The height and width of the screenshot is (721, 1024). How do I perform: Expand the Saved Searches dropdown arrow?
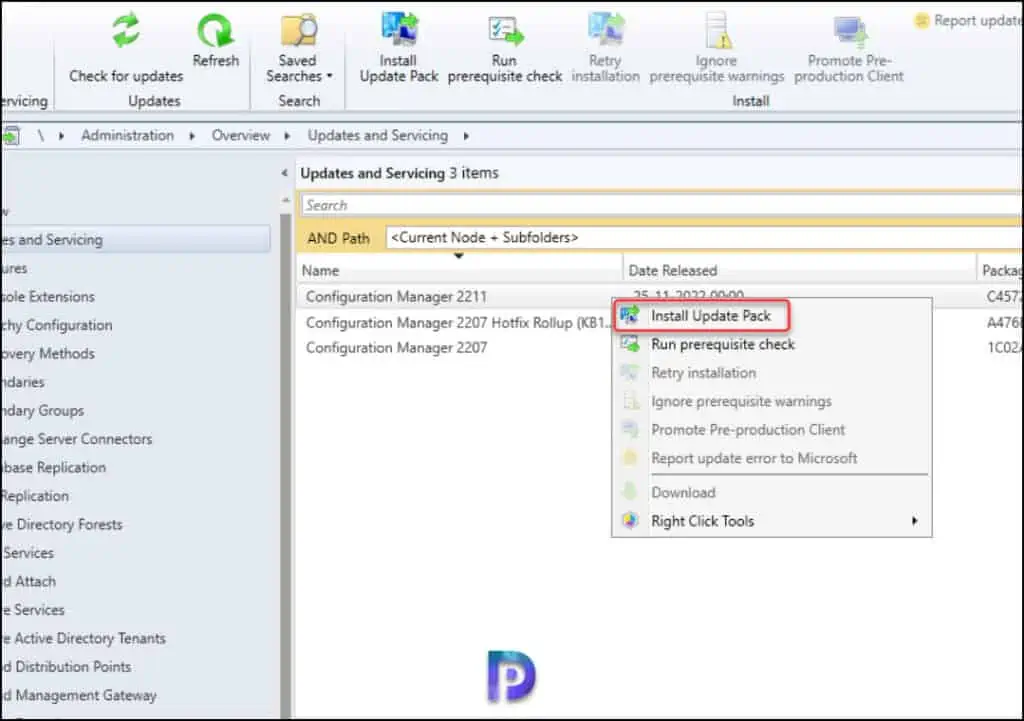330,76
